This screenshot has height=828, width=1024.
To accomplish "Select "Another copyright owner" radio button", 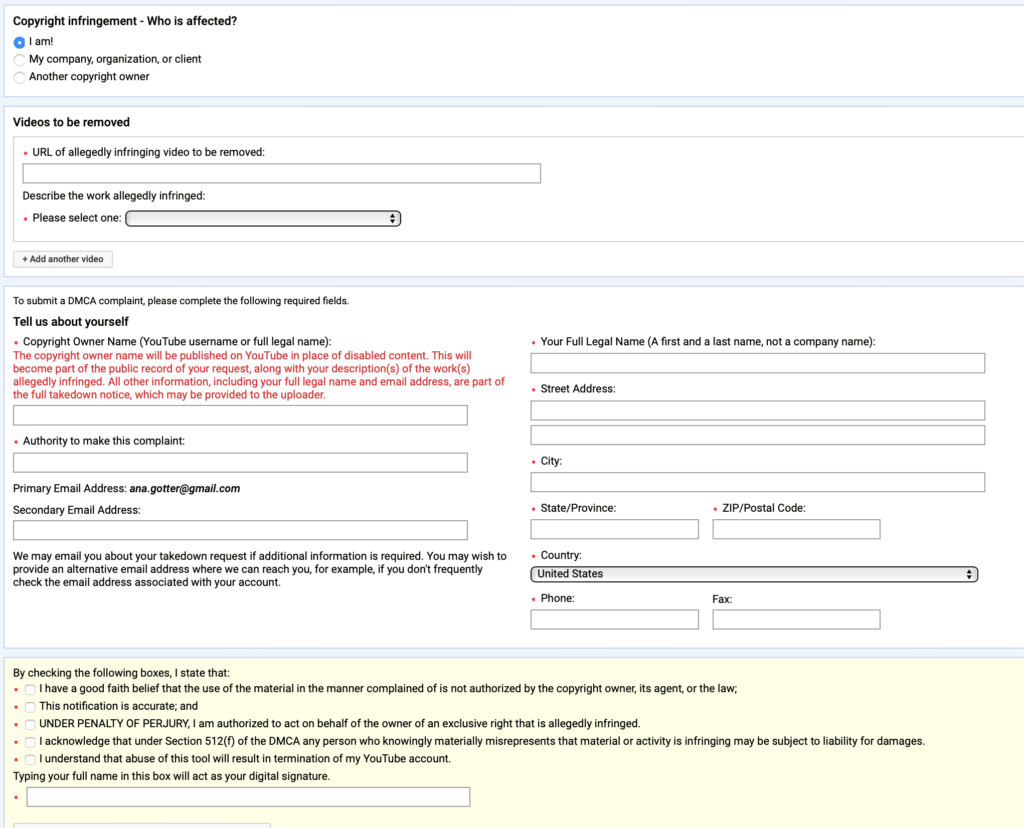I will (x=19, y=77).
